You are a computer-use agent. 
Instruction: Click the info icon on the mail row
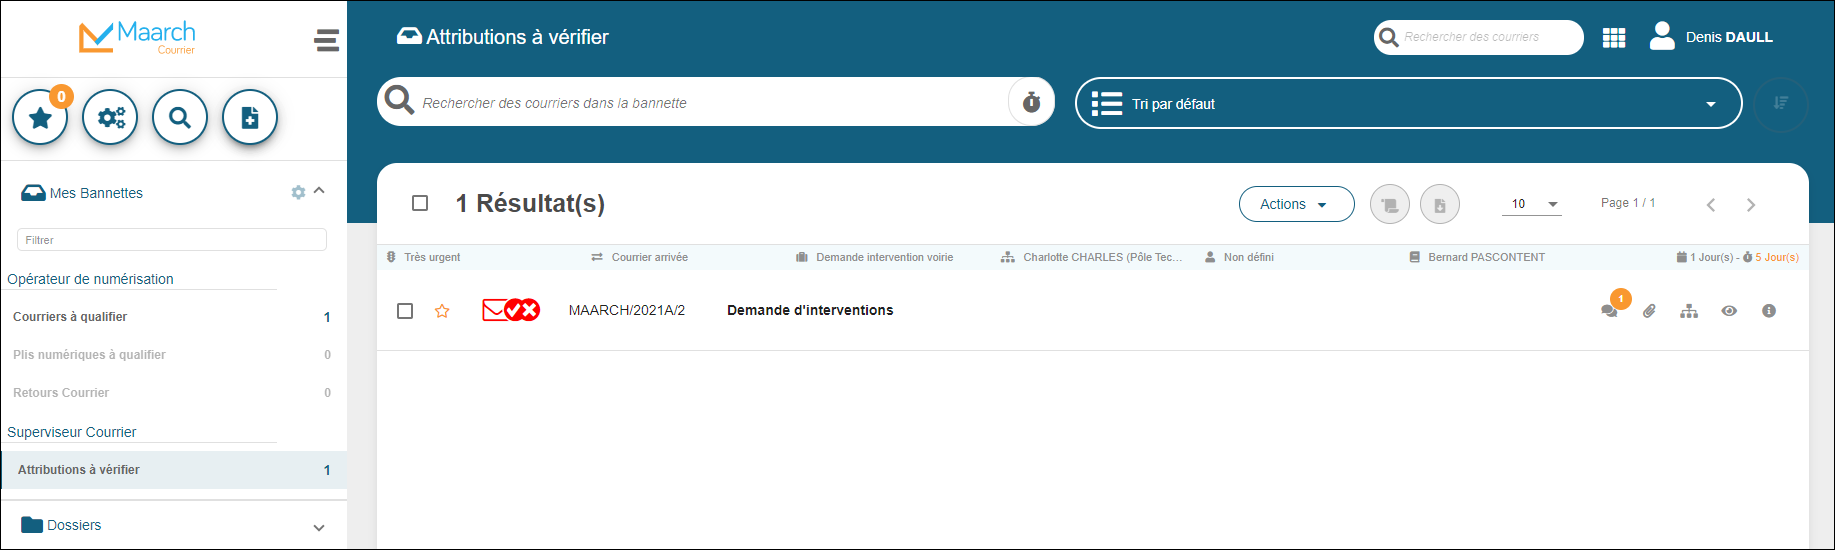pyautogui.click(x=1769, y=311)
